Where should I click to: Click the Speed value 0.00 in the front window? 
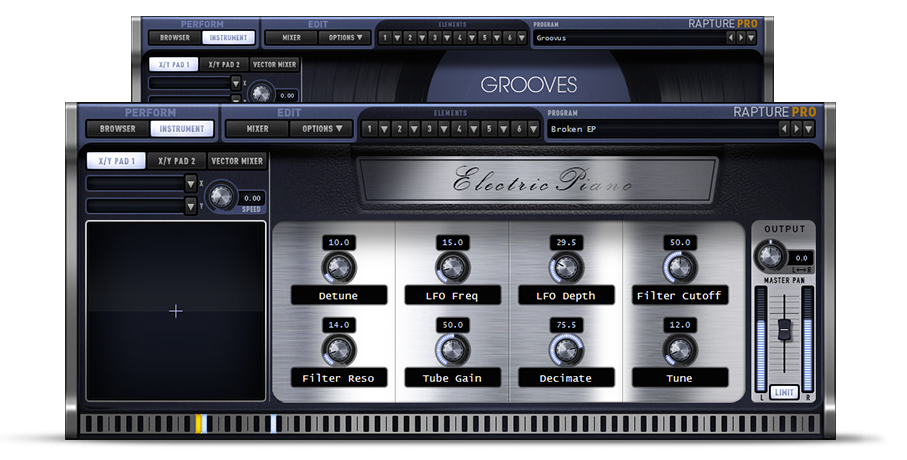[x=252, y=198]
